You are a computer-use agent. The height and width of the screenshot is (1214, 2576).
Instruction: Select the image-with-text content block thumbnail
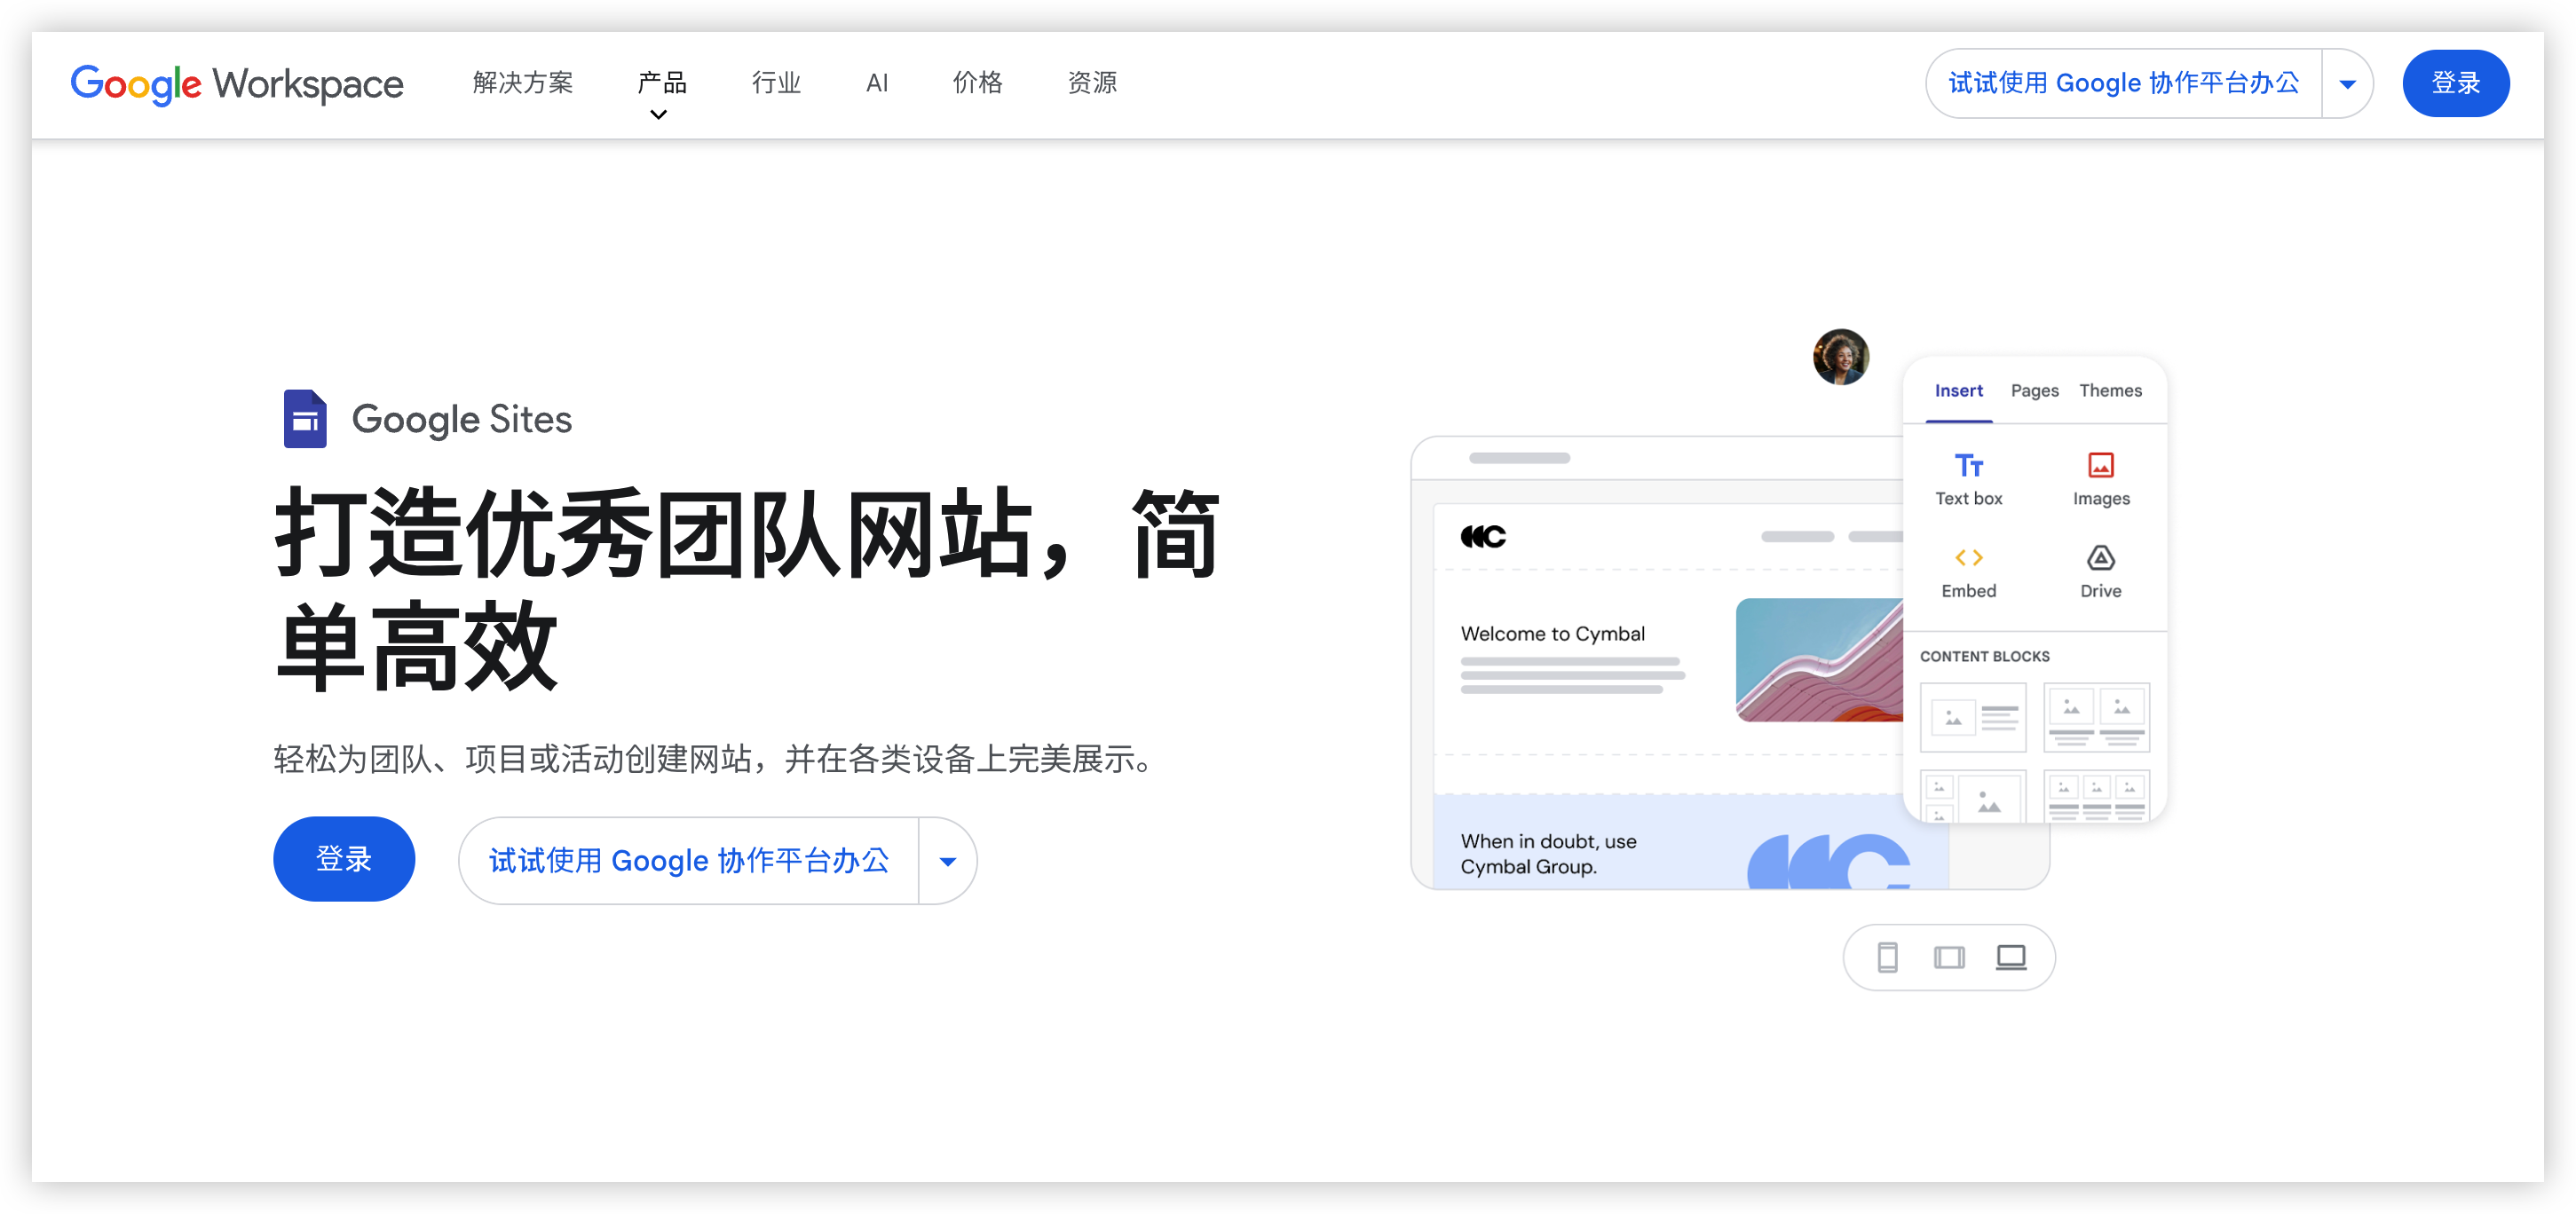[x=1972, y=717]
